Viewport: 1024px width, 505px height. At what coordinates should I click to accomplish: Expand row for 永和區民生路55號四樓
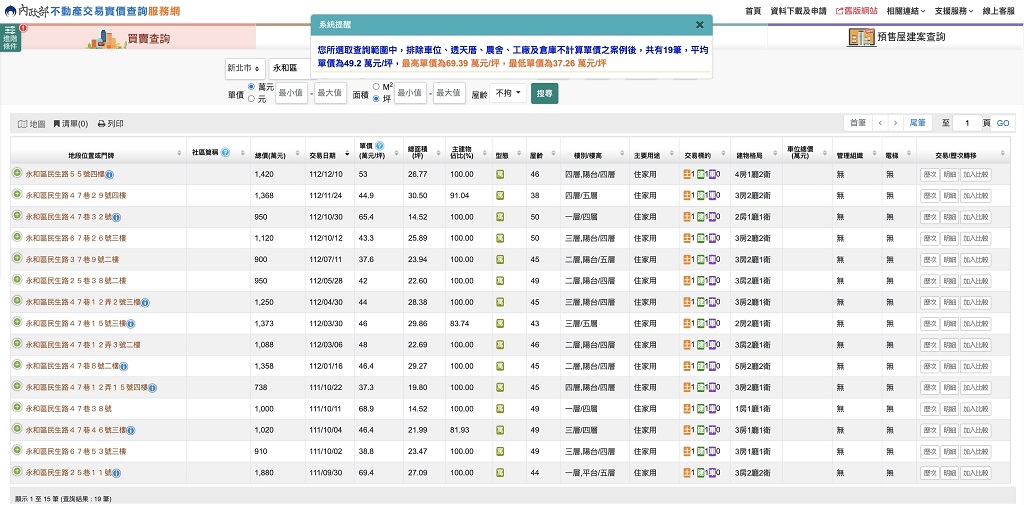[17, 174]
